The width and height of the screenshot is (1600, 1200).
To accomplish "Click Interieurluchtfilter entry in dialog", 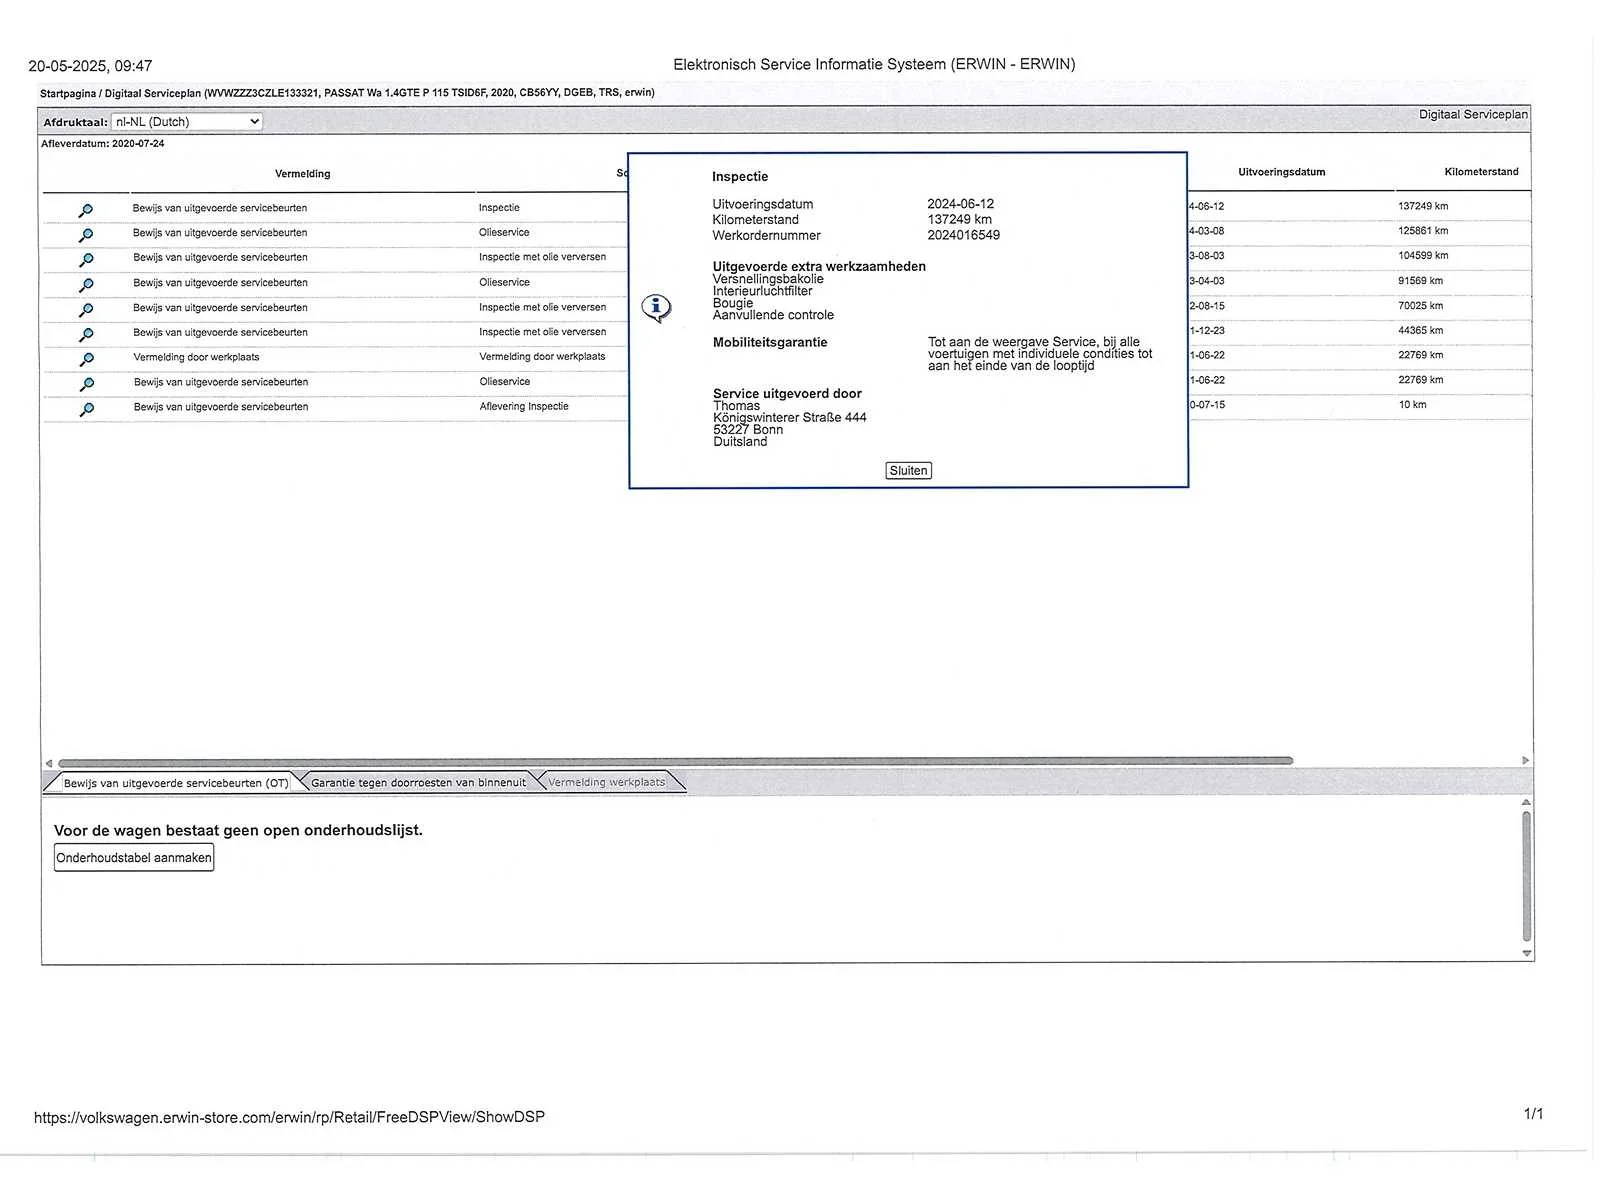I will (x=762, y=291).
